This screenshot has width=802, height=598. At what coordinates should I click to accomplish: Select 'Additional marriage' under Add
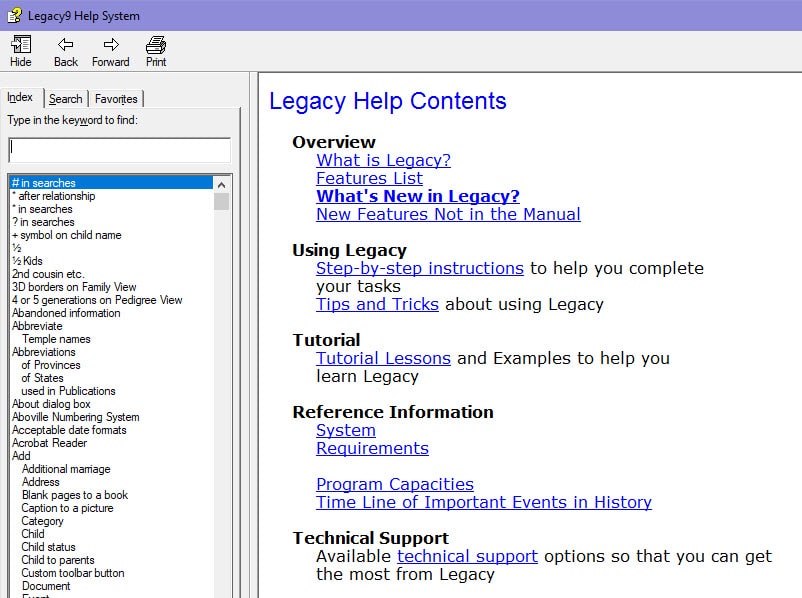point(66,469)
